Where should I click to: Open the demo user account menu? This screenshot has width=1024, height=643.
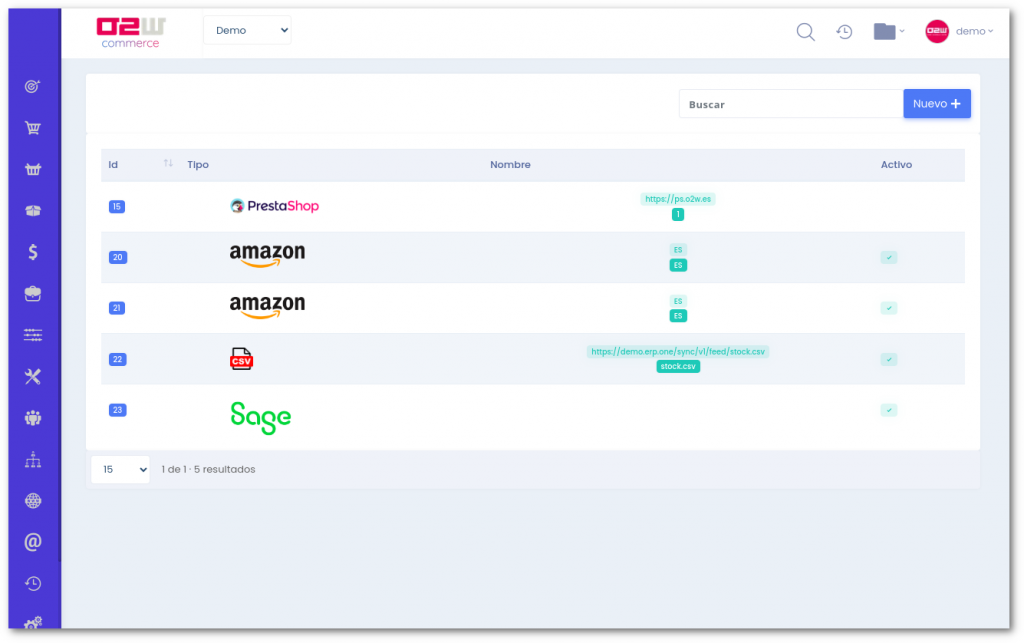coord(959,32)
